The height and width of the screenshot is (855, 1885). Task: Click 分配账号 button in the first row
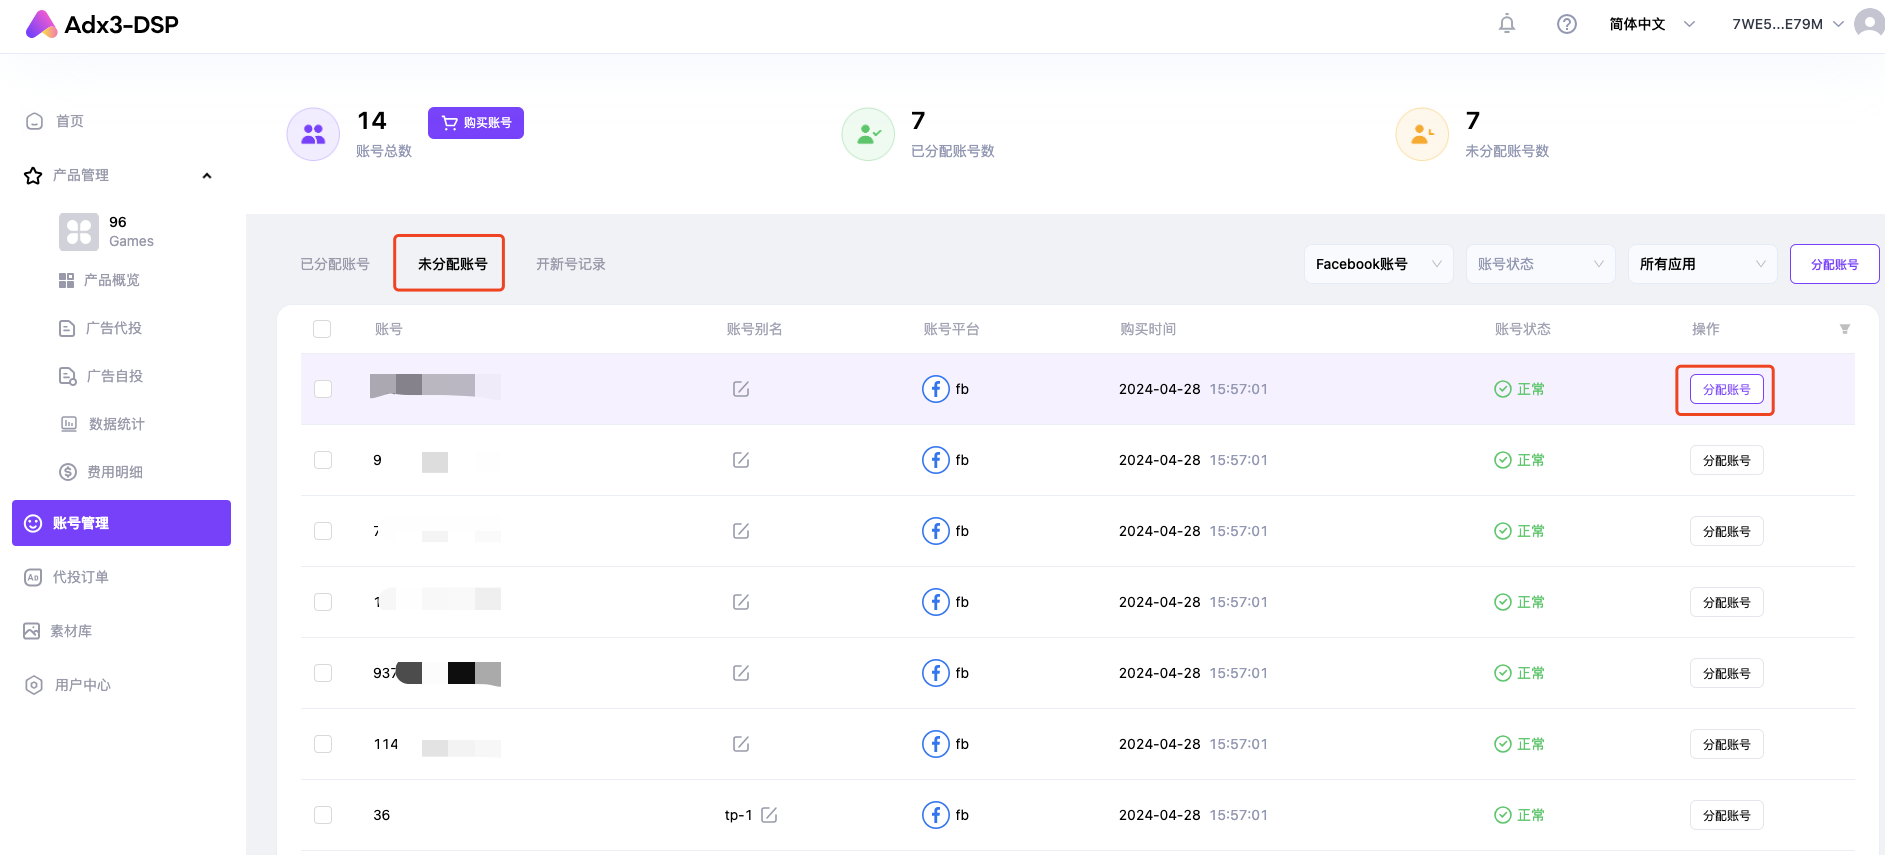(1726, 389)
